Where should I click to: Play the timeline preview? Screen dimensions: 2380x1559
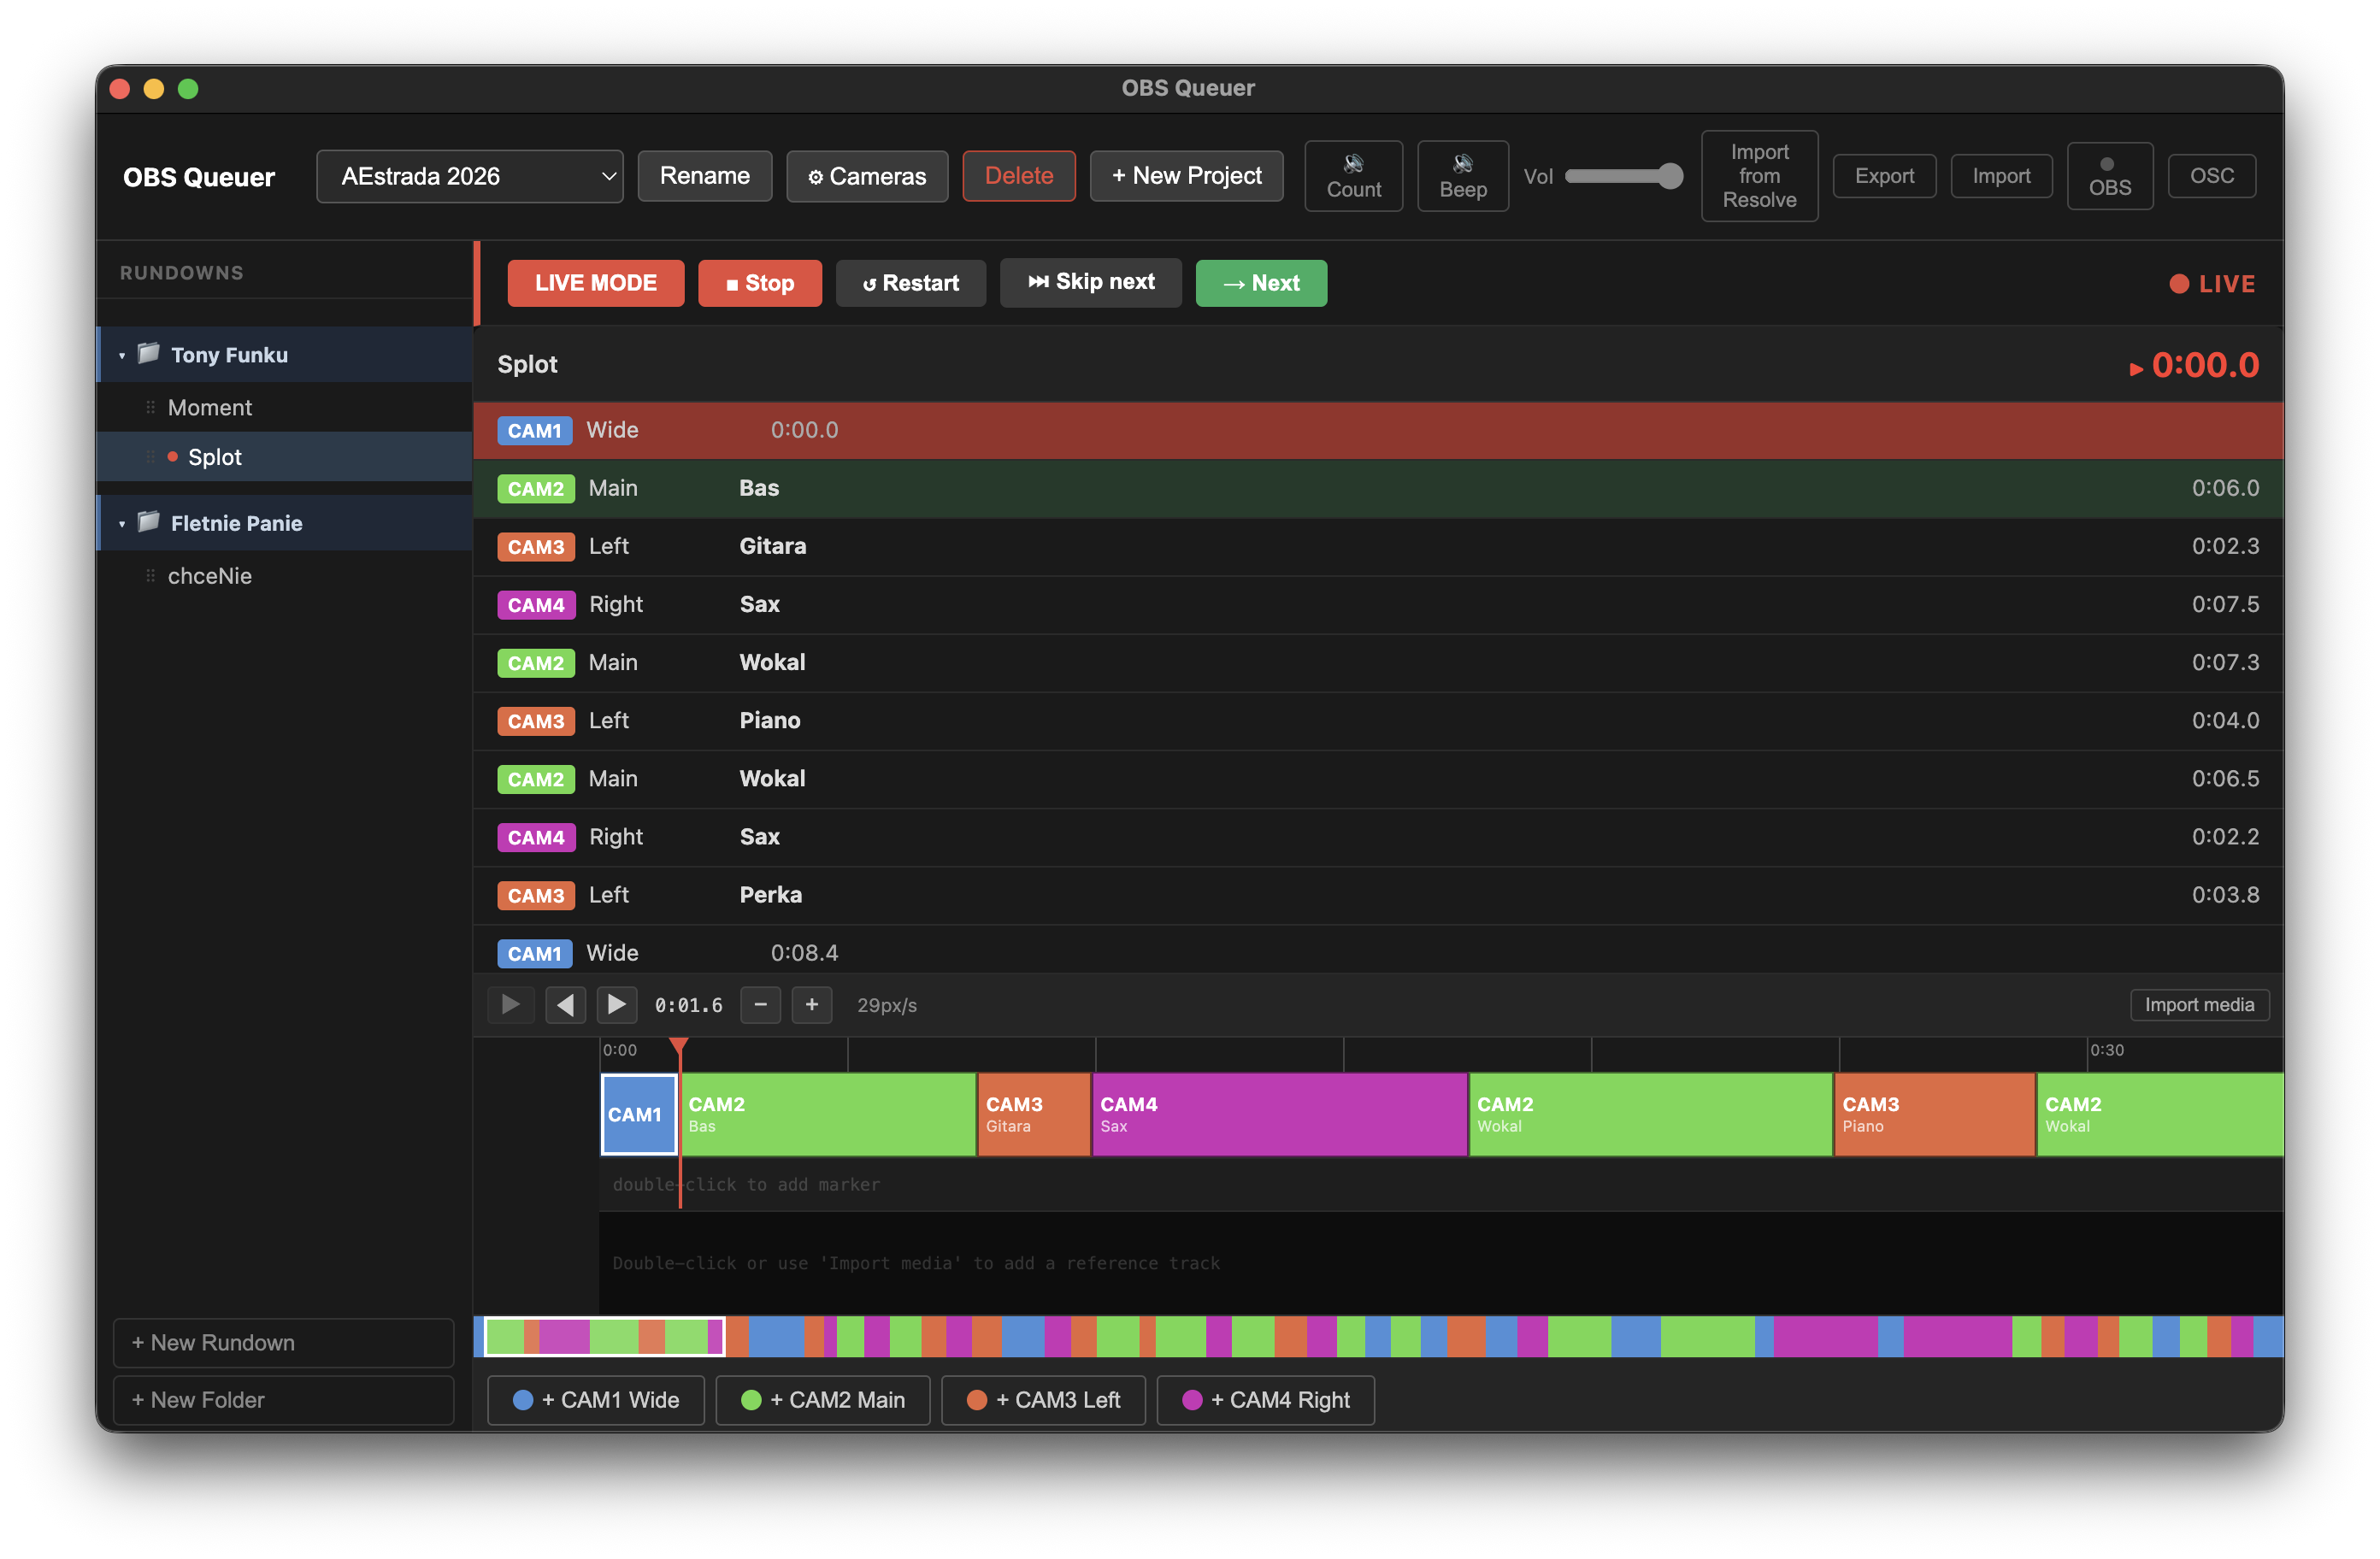pyautogui.click(x=511, y=1005)
